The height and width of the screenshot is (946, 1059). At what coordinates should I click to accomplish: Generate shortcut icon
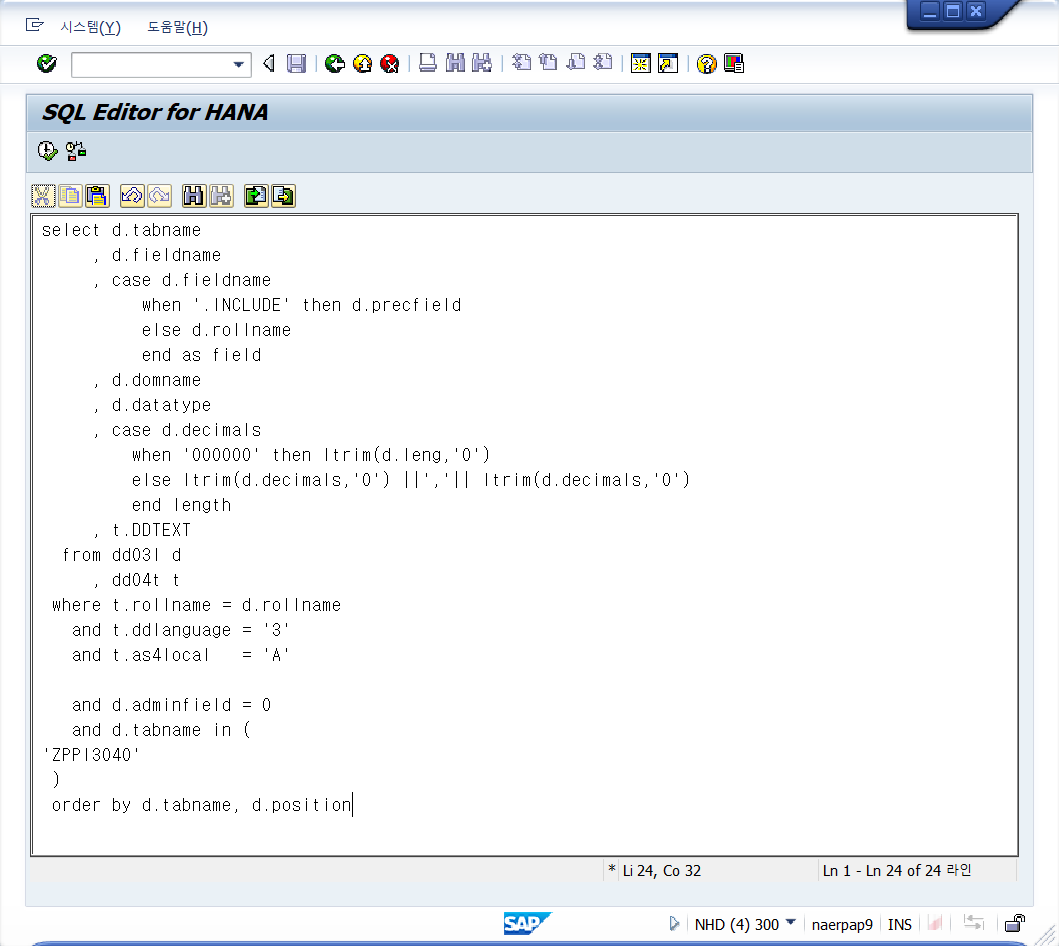[668, 63]
